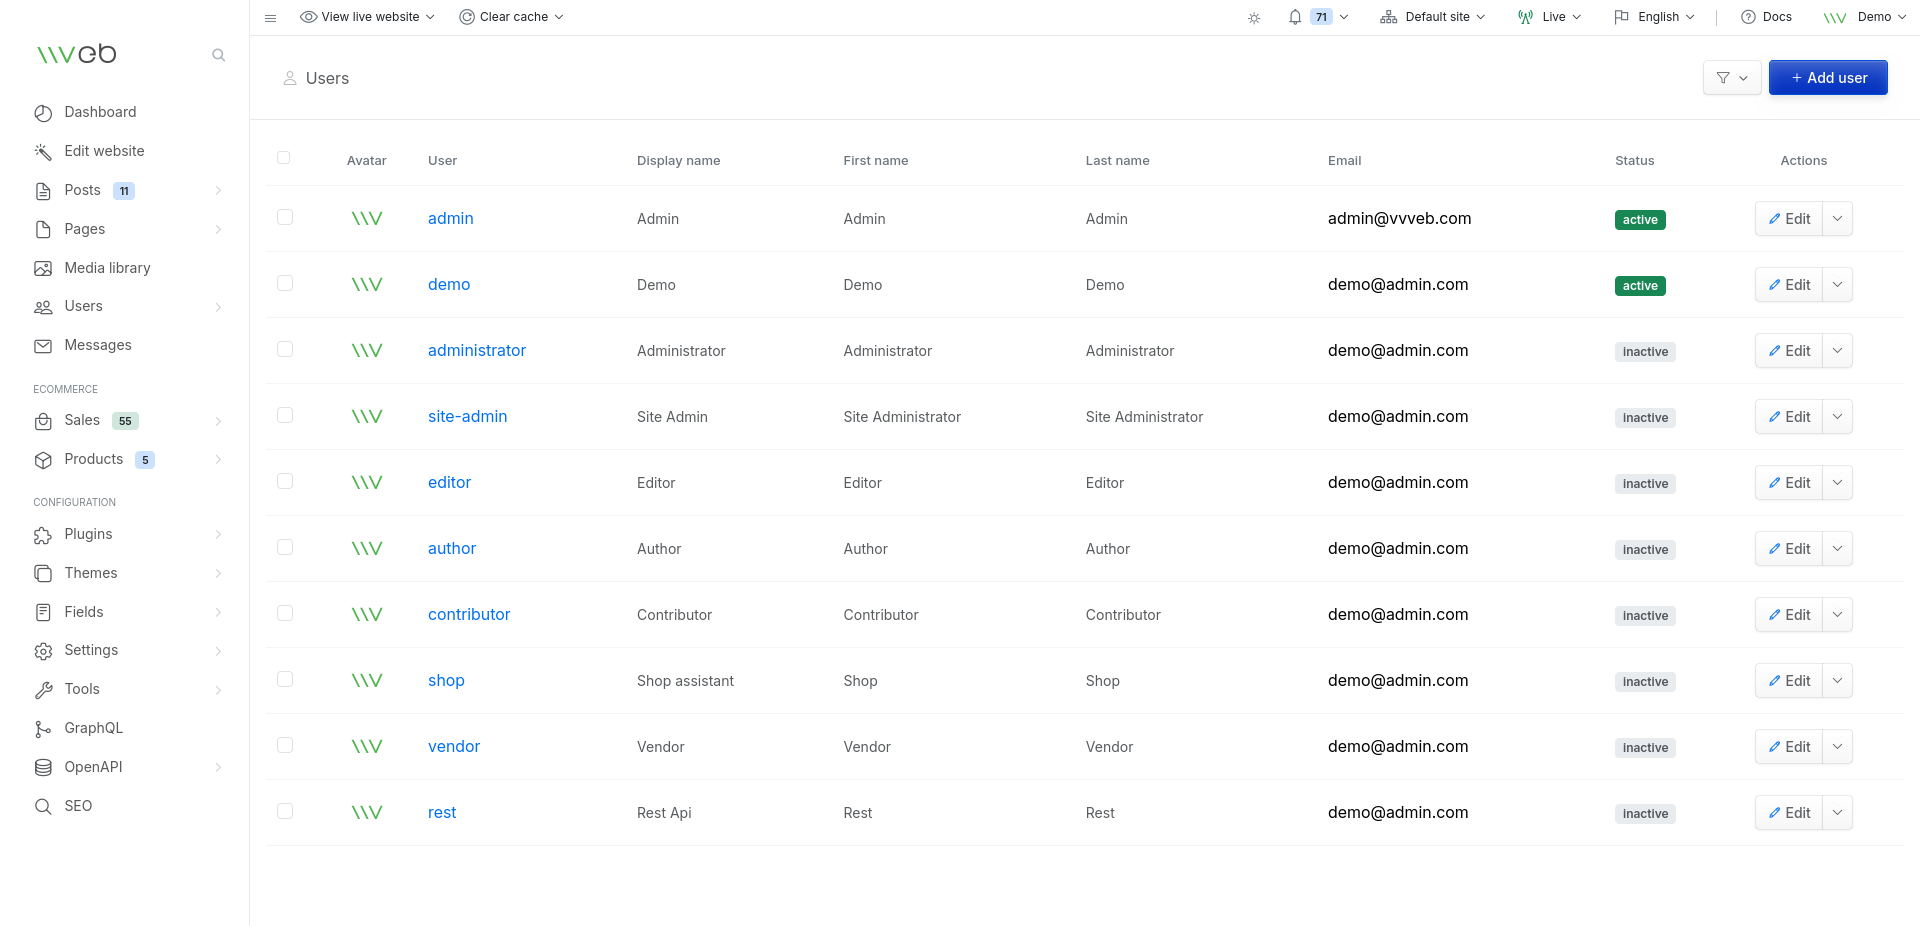Expand the Products sidebar submenu
The height and width of the screenshot is (926, 1920).
click(x=218, y=460)
